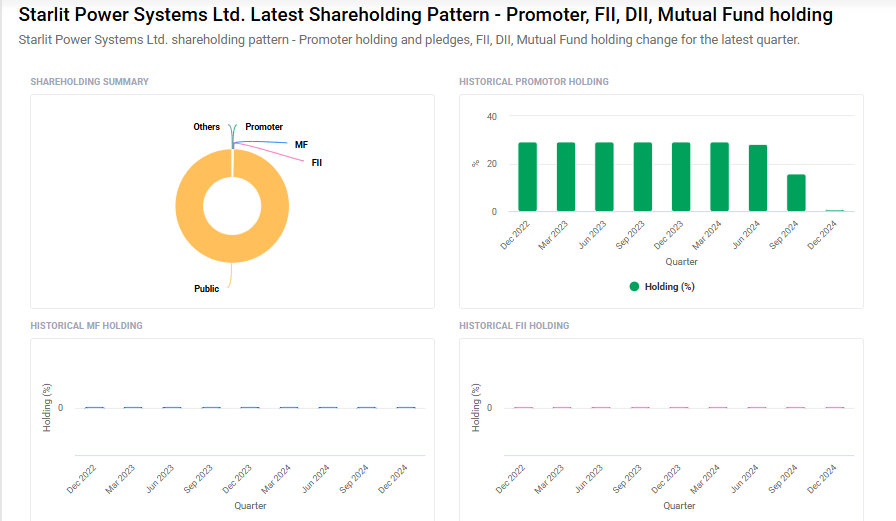Click Quarter axis title in promoter chart

(681, 262)
